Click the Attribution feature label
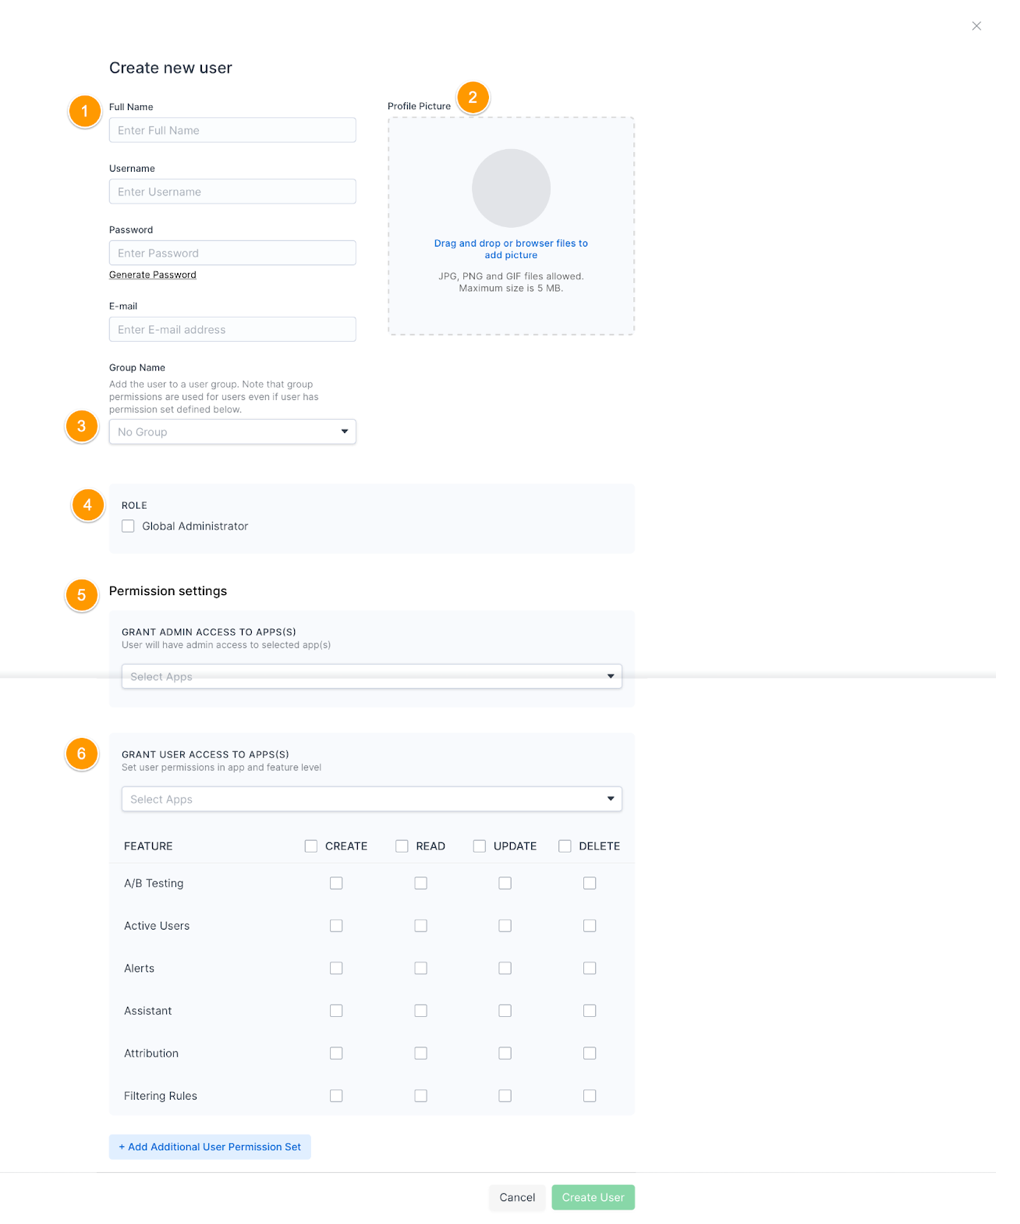Image resolution: width=1020 pixels, height=1224 pixels. pyautogui.click(x=151, y=1053)
